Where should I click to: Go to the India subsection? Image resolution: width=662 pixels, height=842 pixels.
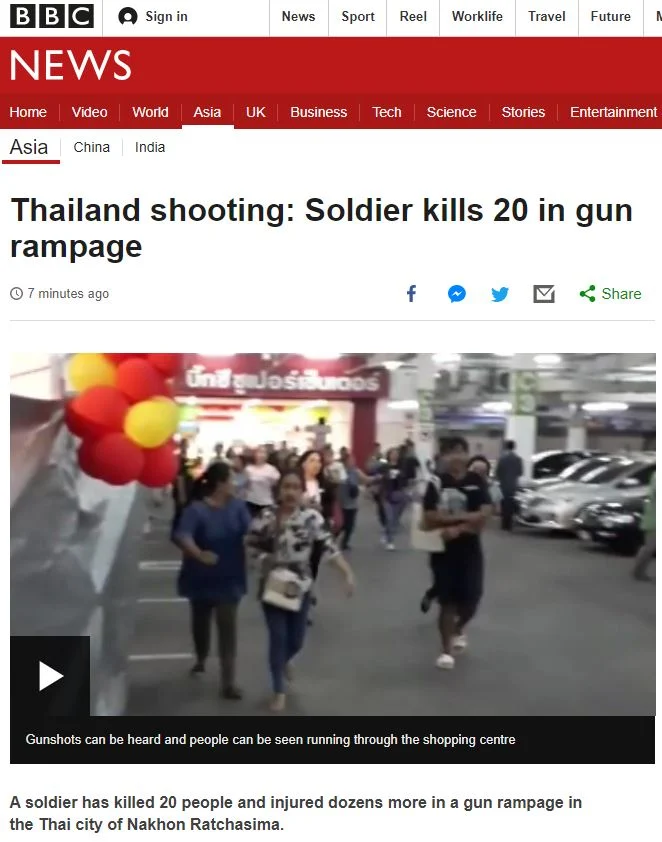click(x=150, y=147)
